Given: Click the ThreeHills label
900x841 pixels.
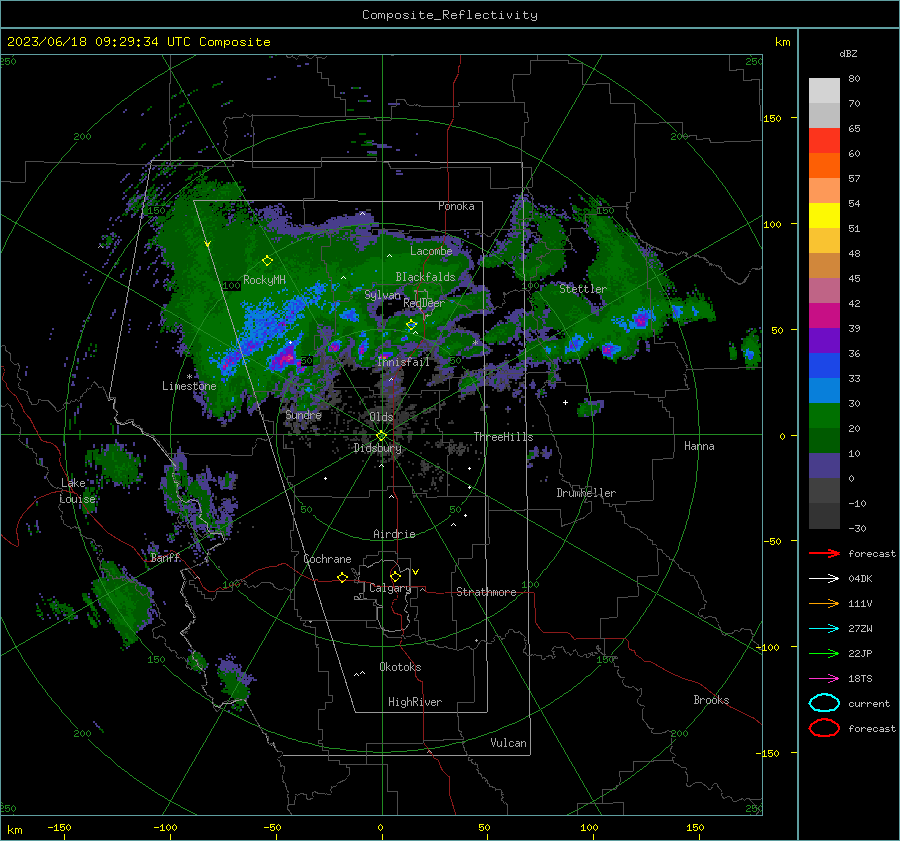Looking at the screenshot, I should [x=503, y=437].
